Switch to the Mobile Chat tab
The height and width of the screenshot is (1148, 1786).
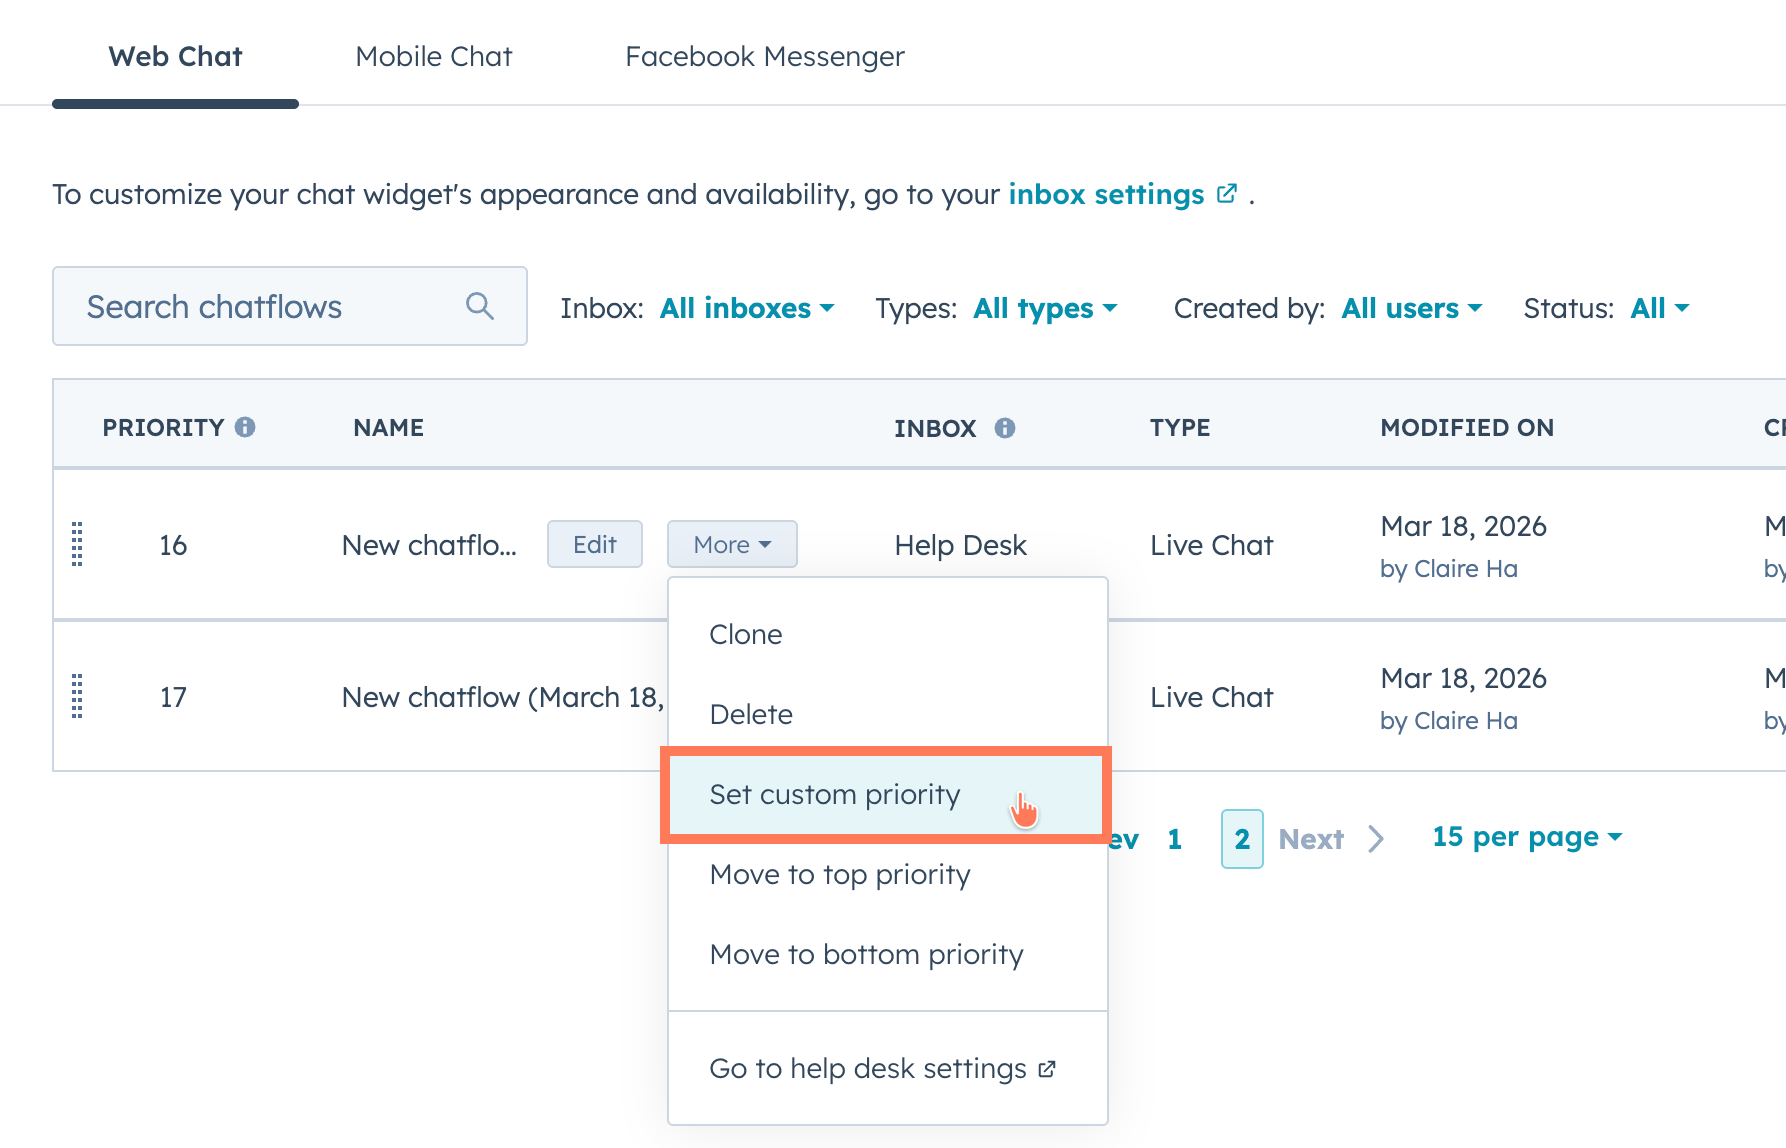click(x=433, y=56)
